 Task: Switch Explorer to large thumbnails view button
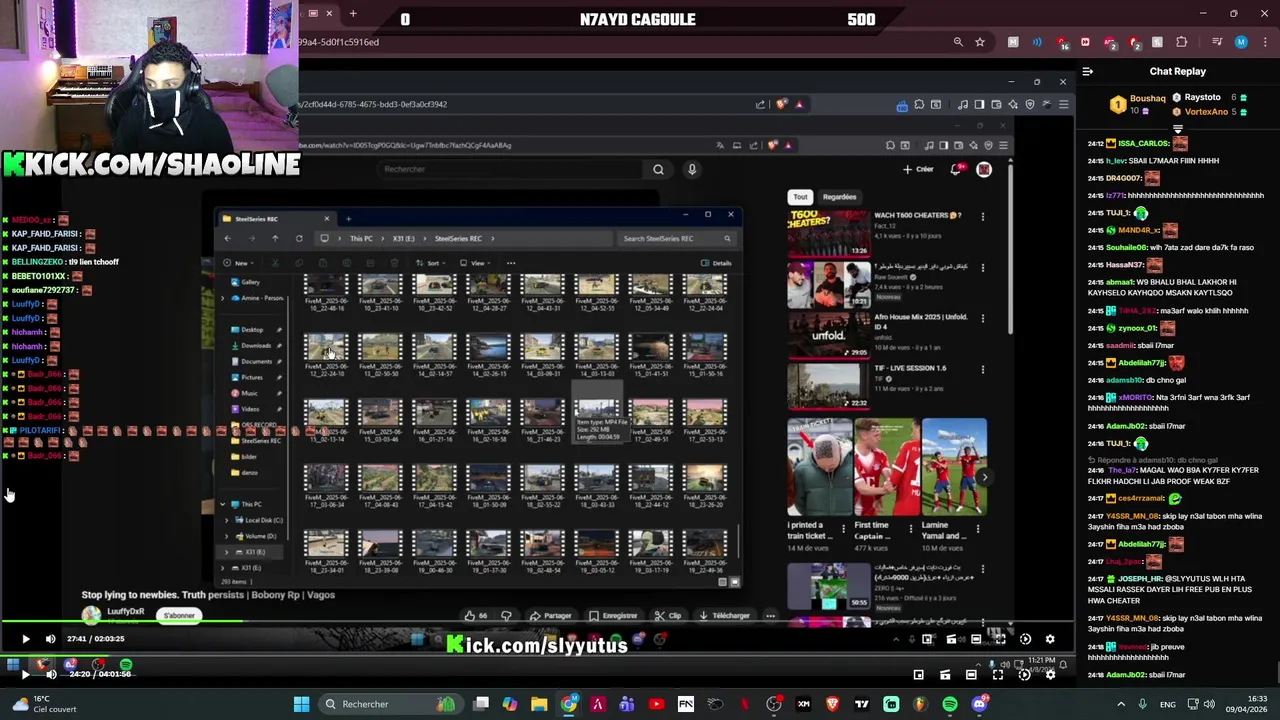tap(735, 582)
